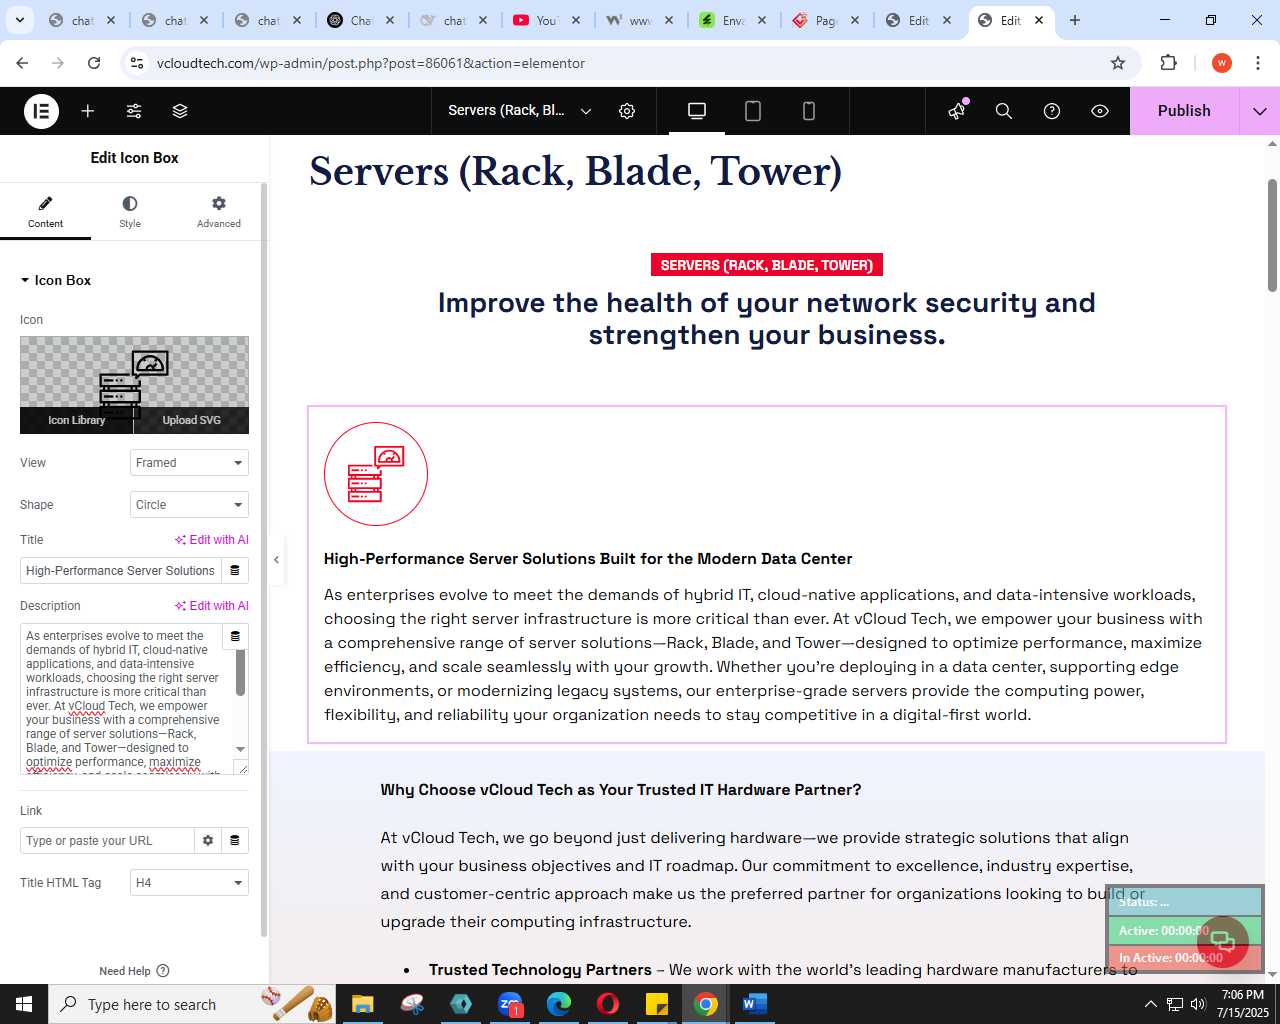Reload the current browser page
The image size is (1280, 1024).
94,63
